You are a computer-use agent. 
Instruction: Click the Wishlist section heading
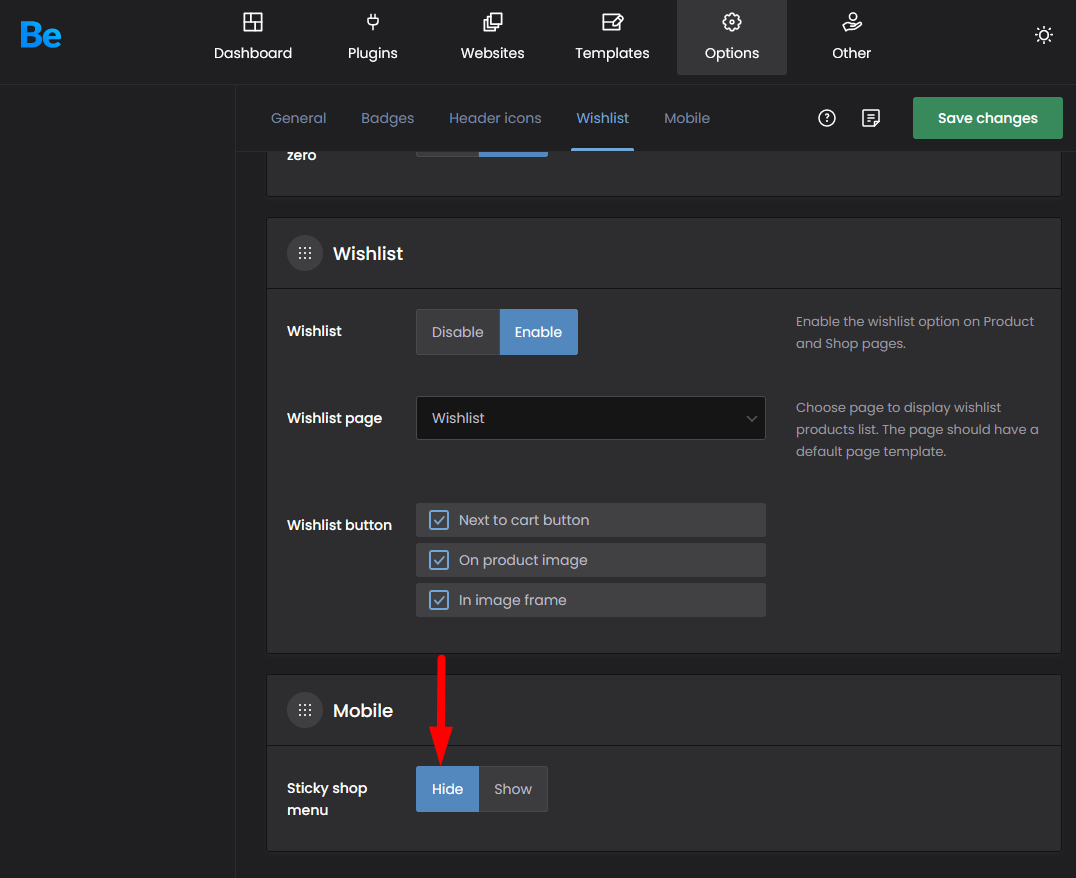coord(368,253)
